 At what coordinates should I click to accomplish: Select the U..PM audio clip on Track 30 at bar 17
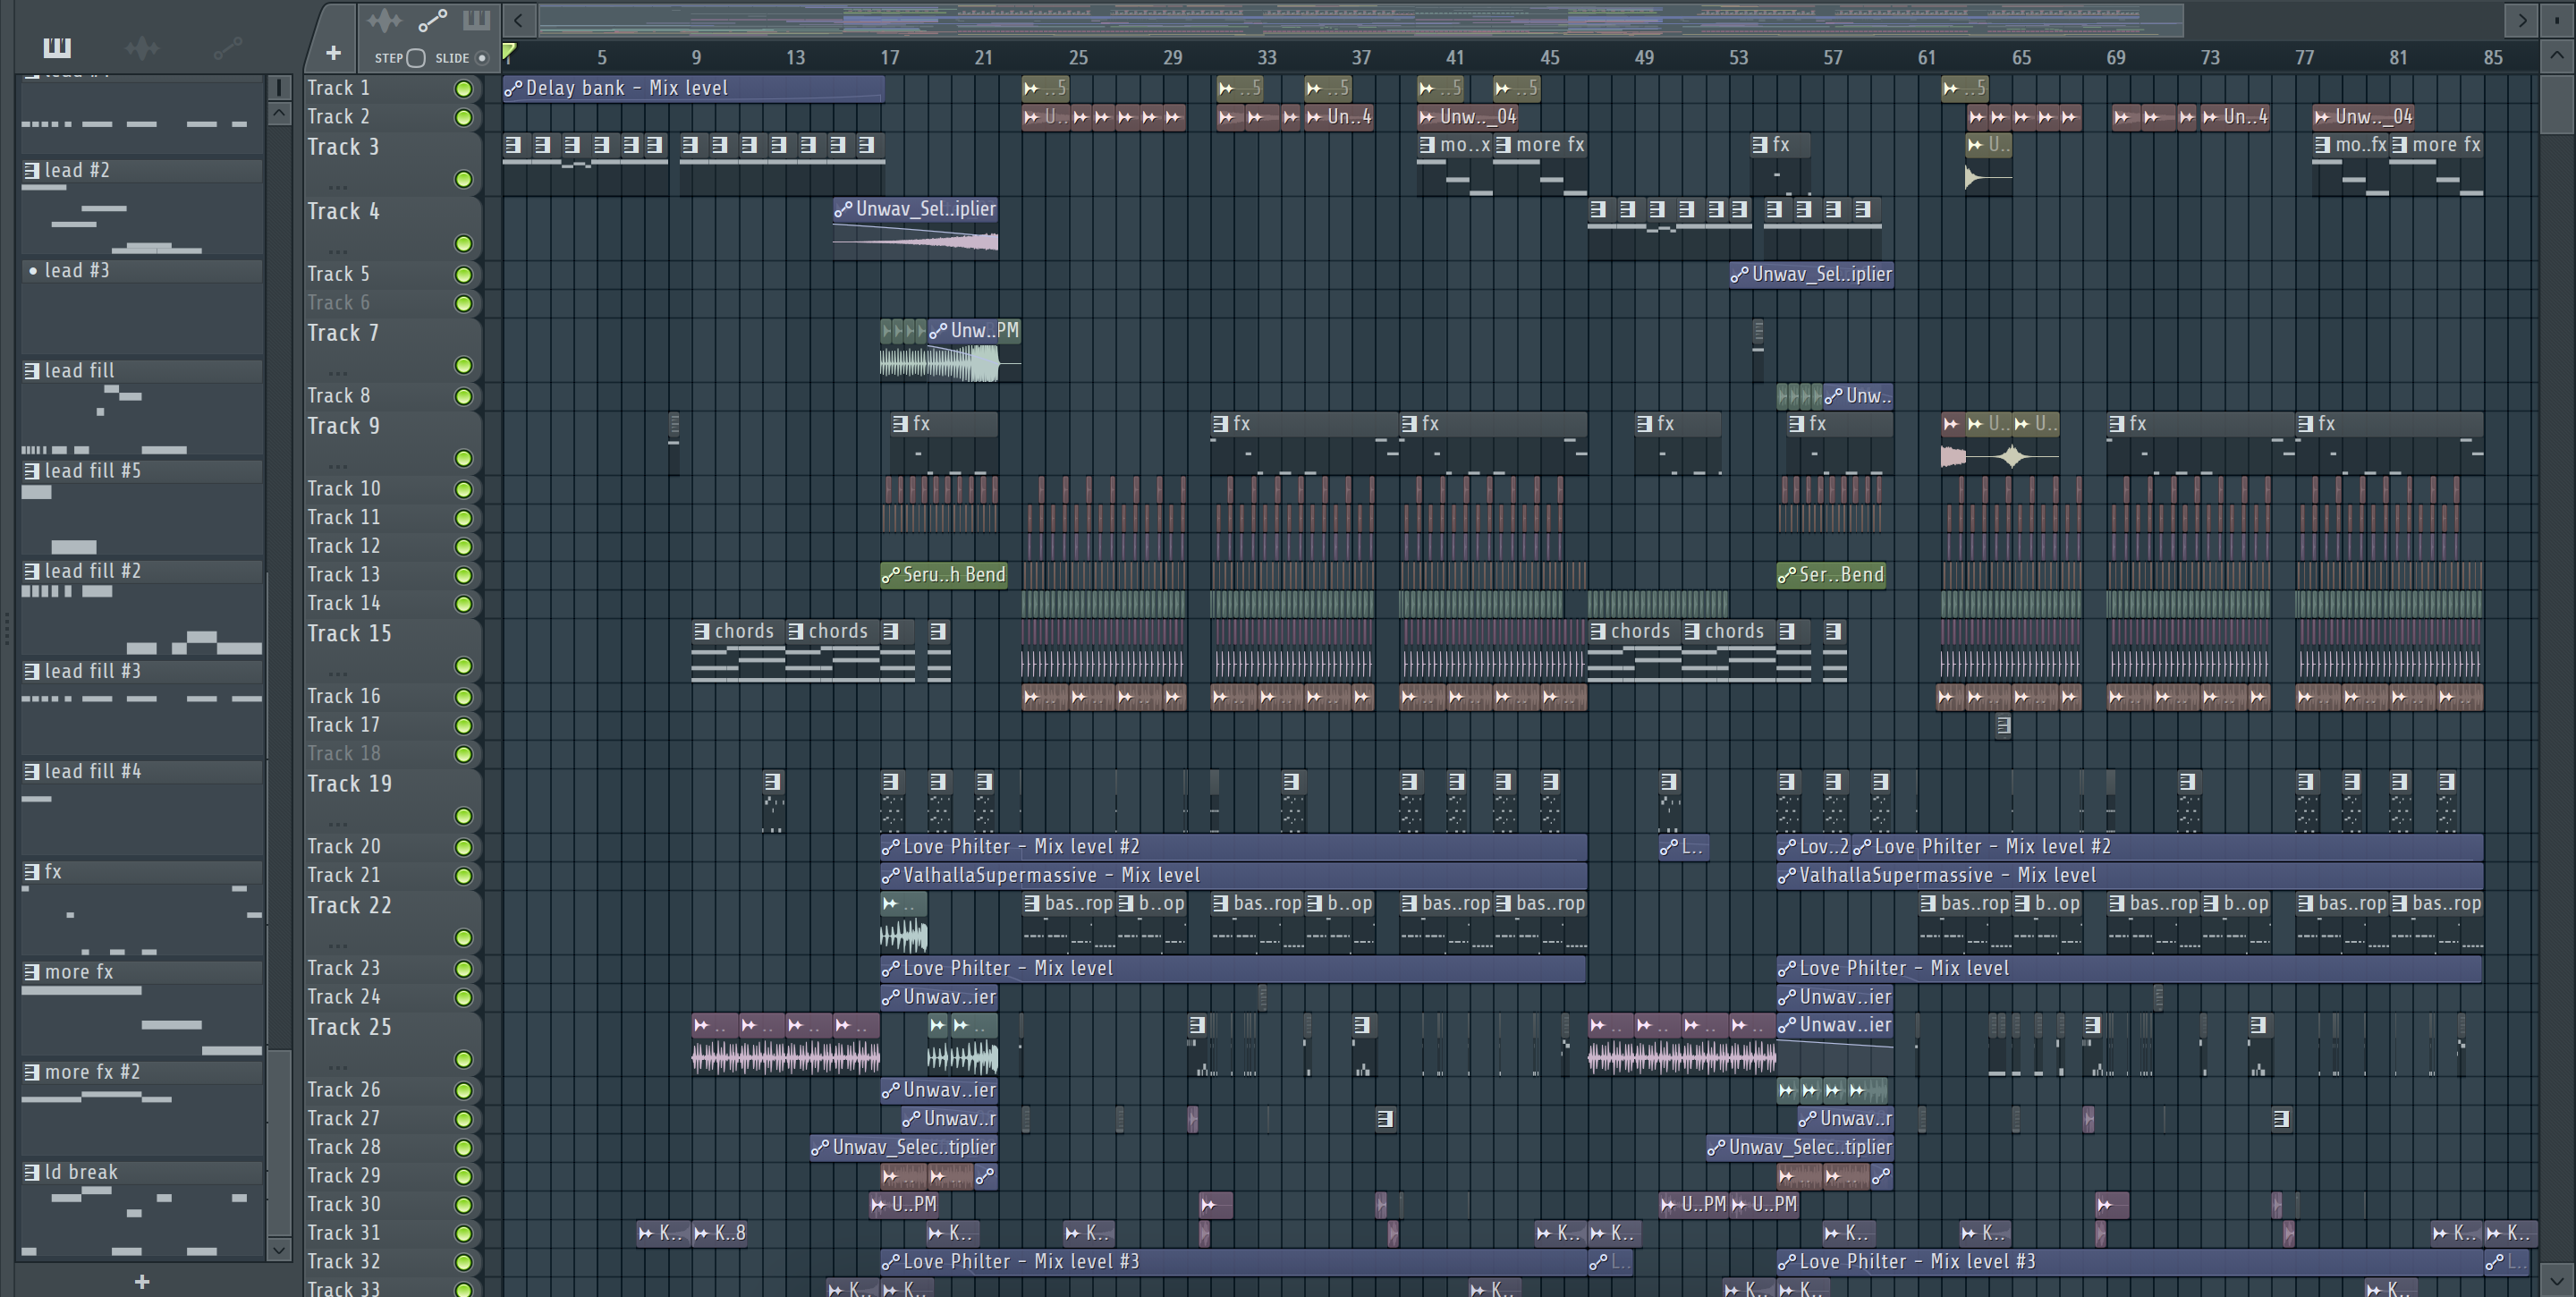coord(903,1205)
